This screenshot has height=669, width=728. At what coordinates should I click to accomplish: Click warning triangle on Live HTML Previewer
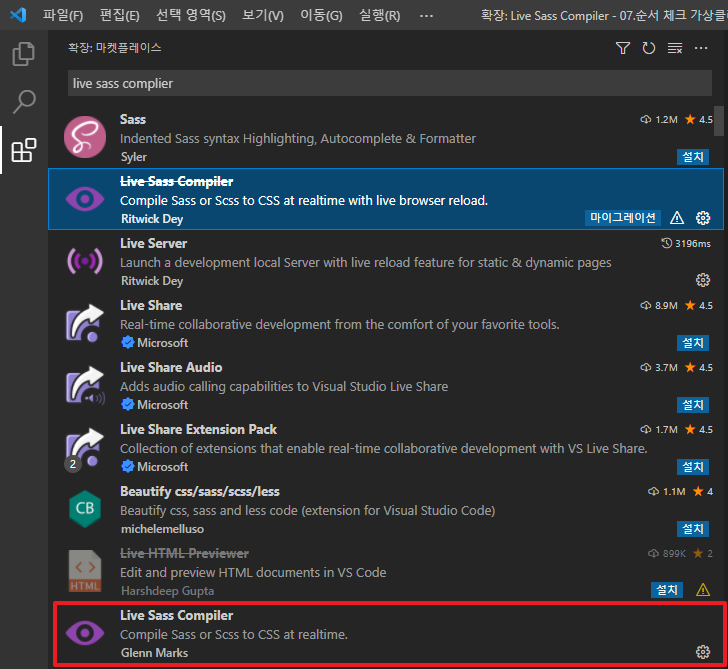703,590
